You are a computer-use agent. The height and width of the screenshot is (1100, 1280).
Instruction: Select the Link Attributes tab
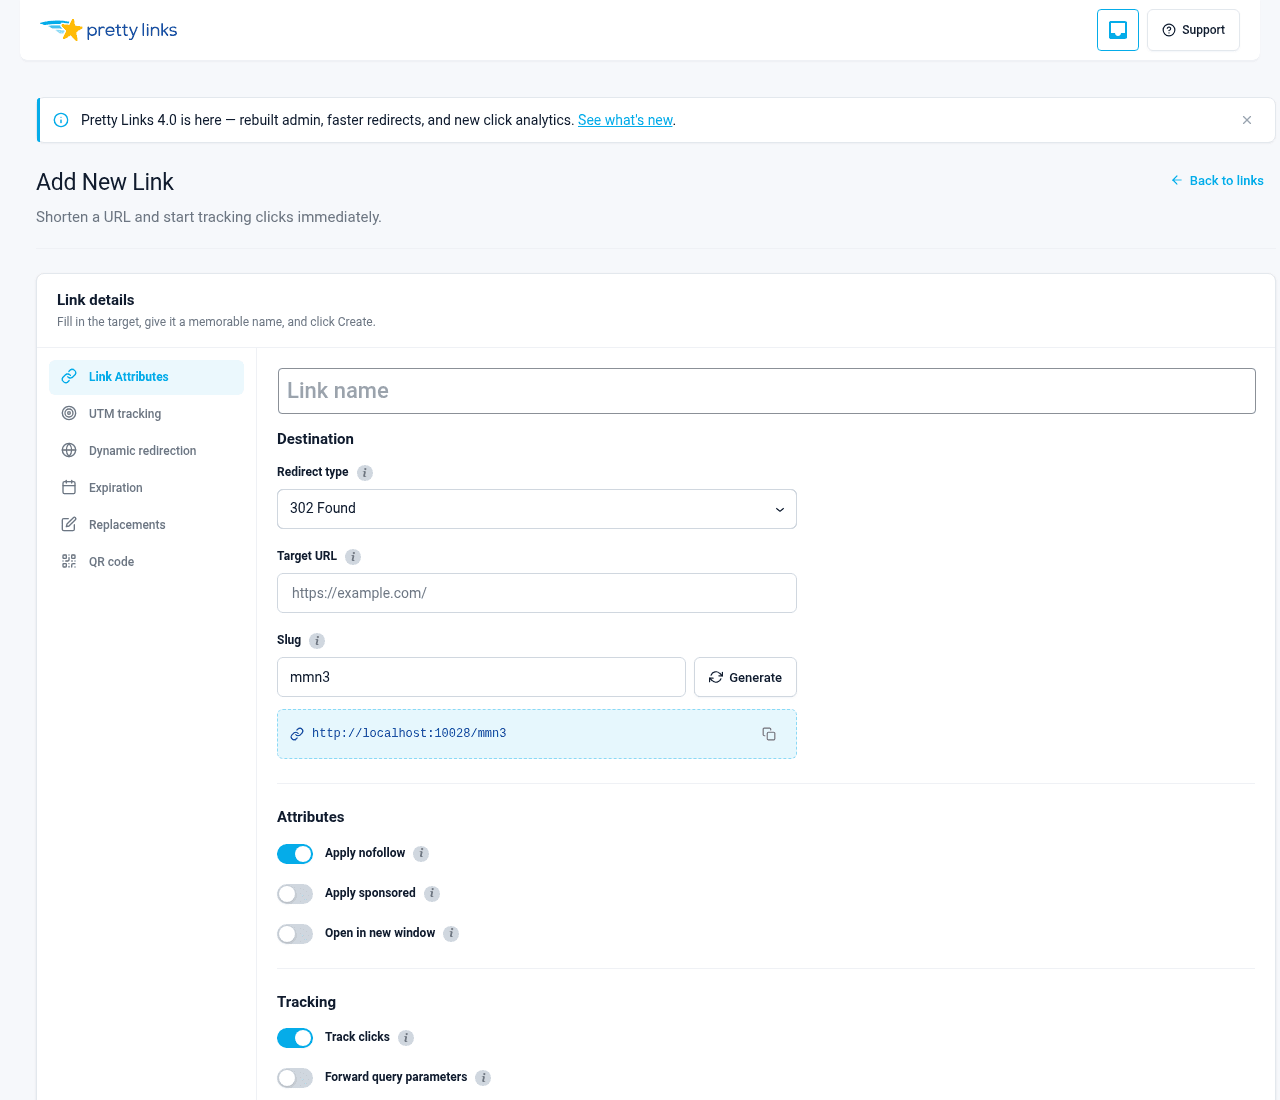tap(146, 377)
